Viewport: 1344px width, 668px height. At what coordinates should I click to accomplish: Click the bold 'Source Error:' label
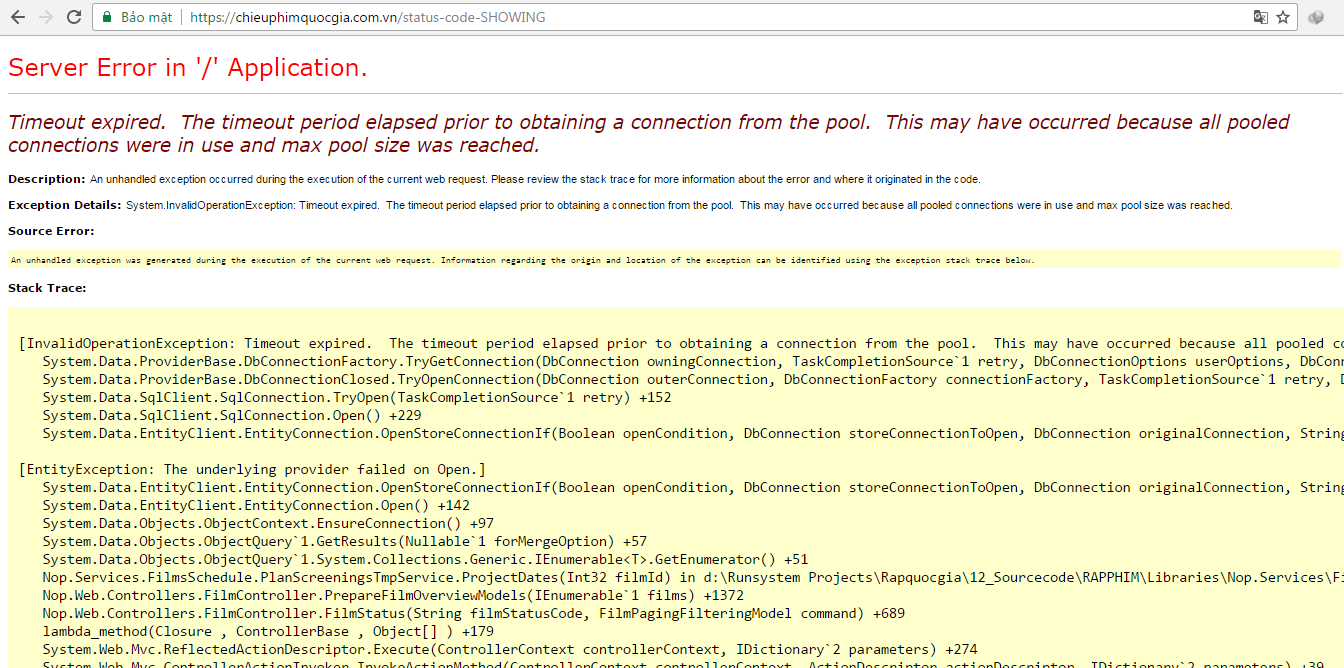[x=51, y=231]
